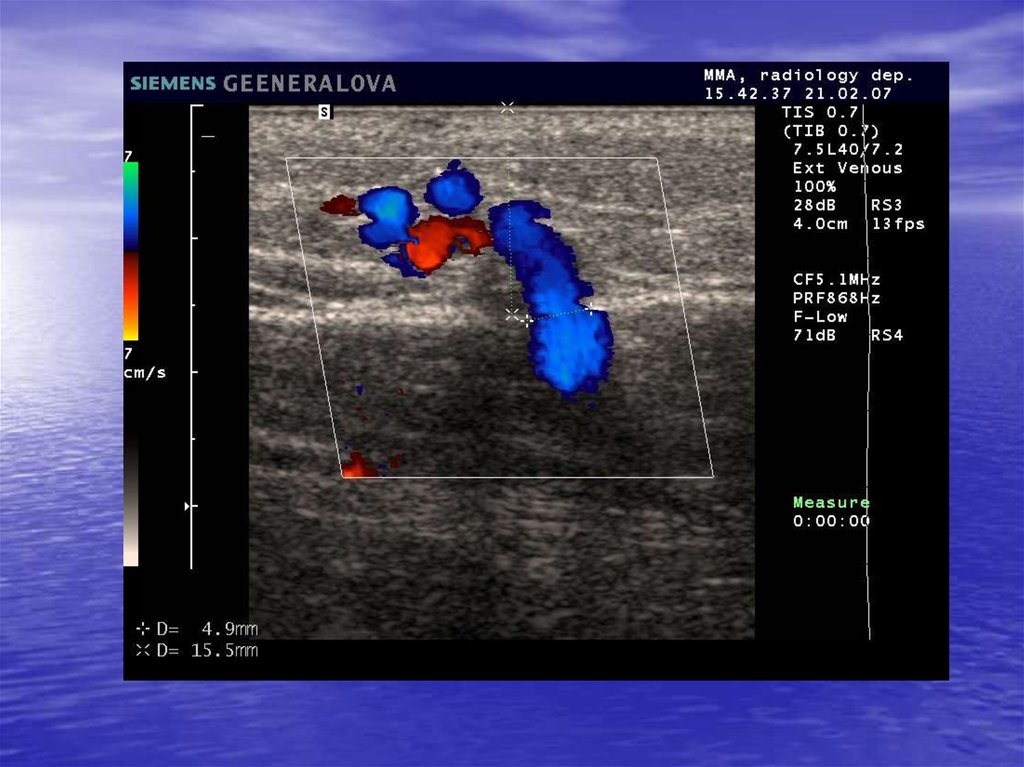Click the plus caliper symbol beside D= 4.9mm
The height and width of the screenshot is (767, 1024).
coord(141,629)
